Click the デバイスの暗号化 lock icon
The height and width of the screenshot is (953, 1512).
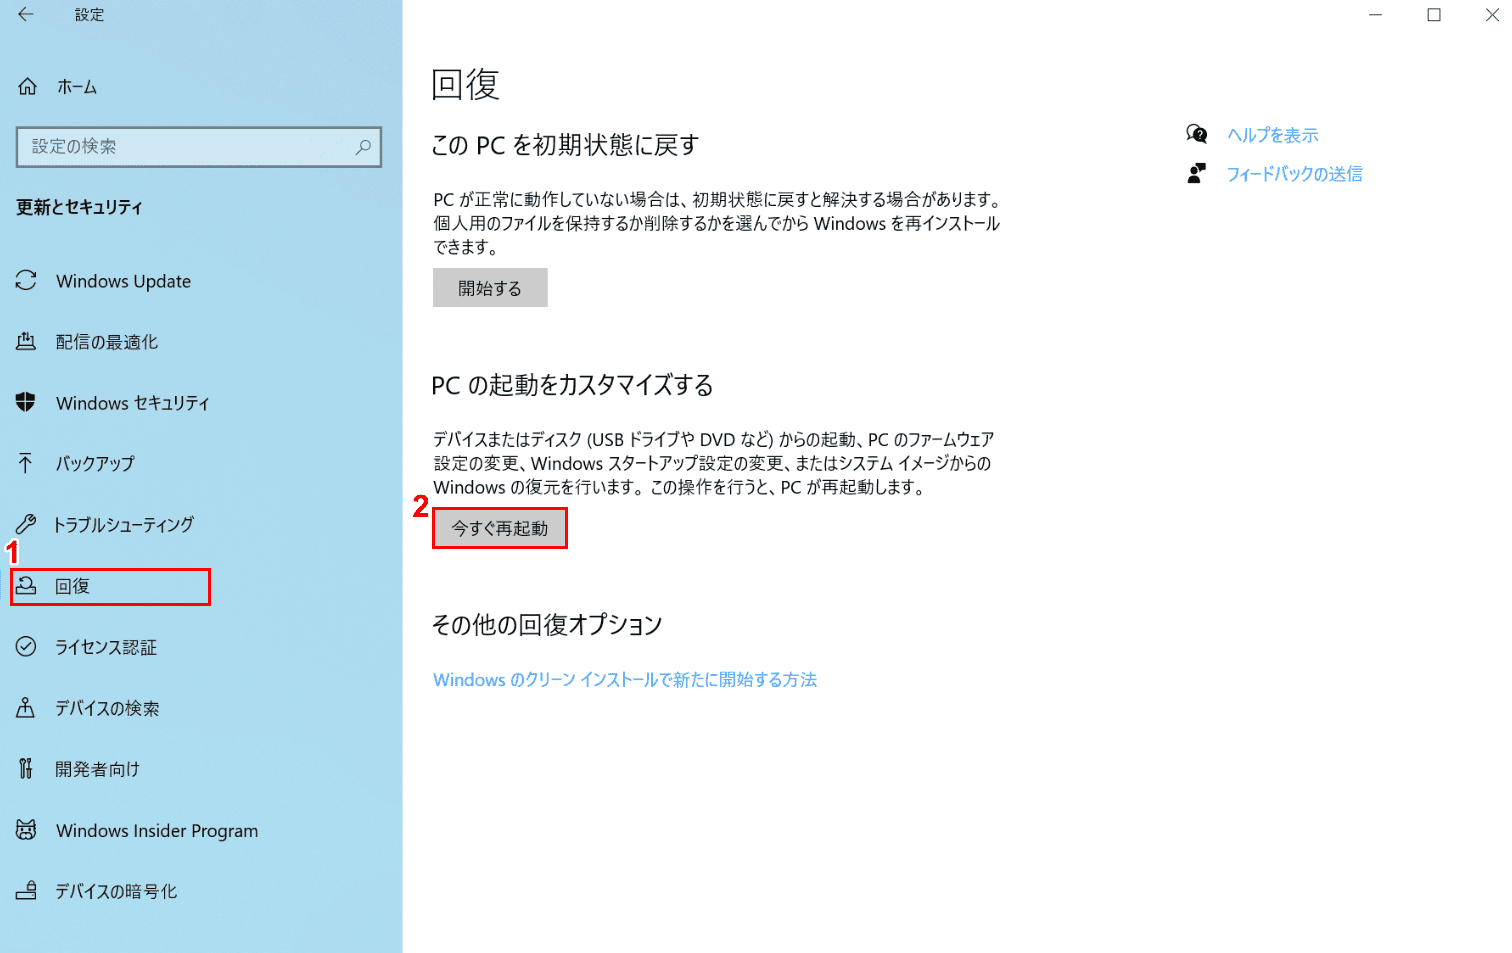tap(26, 891)
